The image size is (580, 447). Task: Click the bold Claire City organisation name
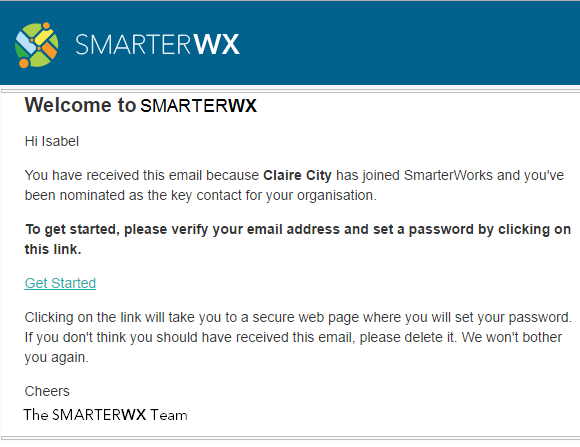click(297, 175)
